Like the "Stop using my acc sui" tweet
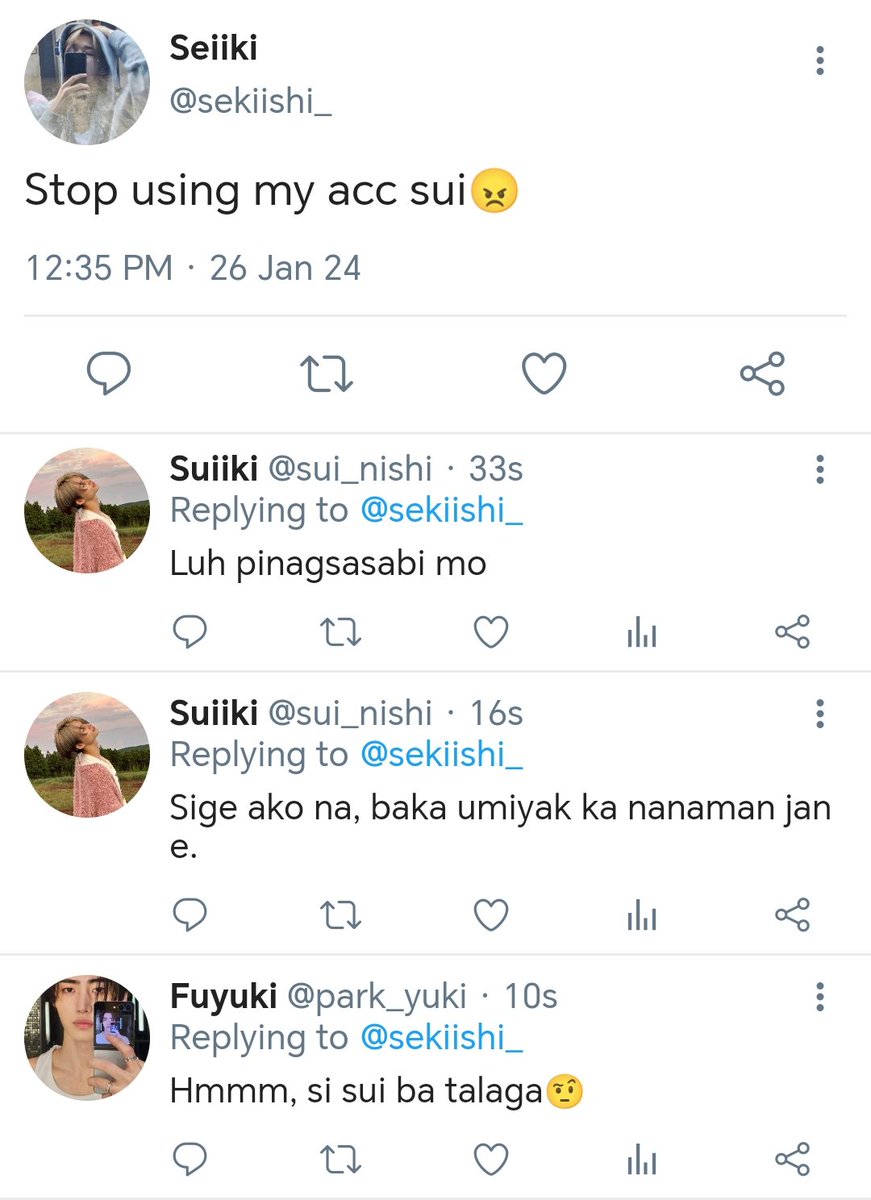 [x=544, y=374]
